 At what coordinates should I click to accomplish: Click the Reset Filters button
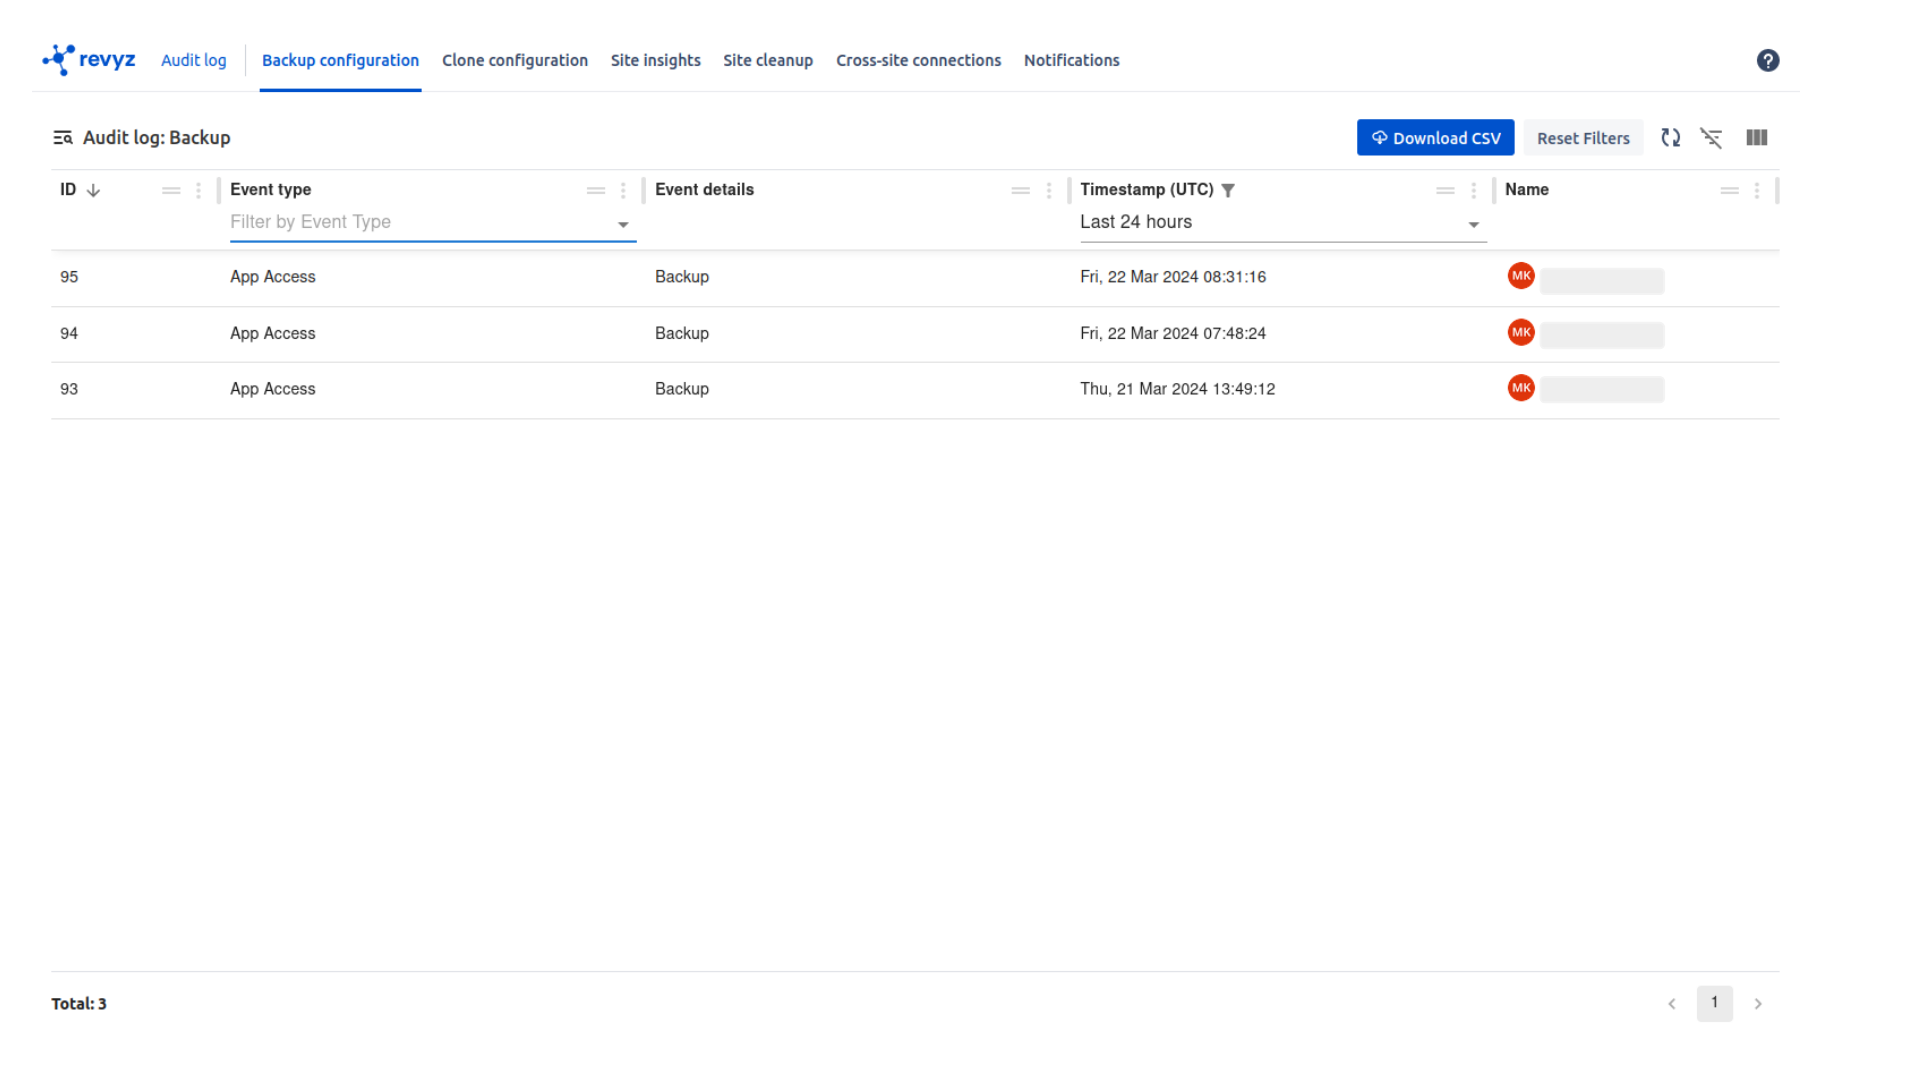[1582, 138]
